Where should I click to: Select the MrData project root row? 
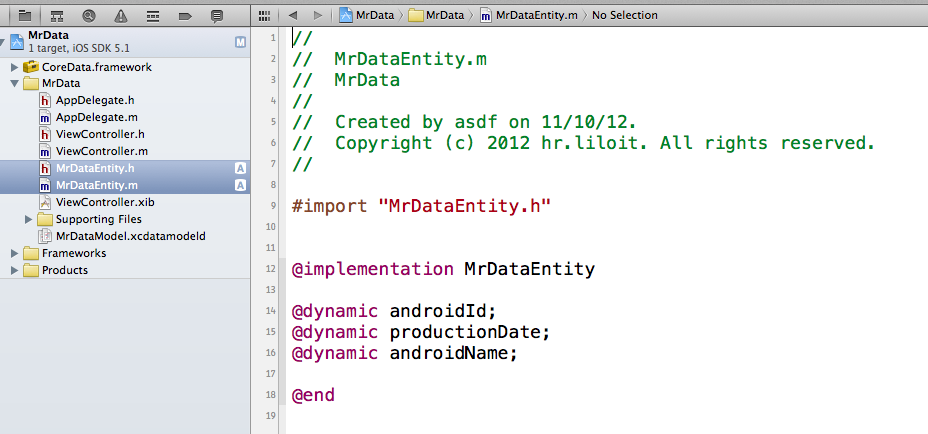point(124,41)
